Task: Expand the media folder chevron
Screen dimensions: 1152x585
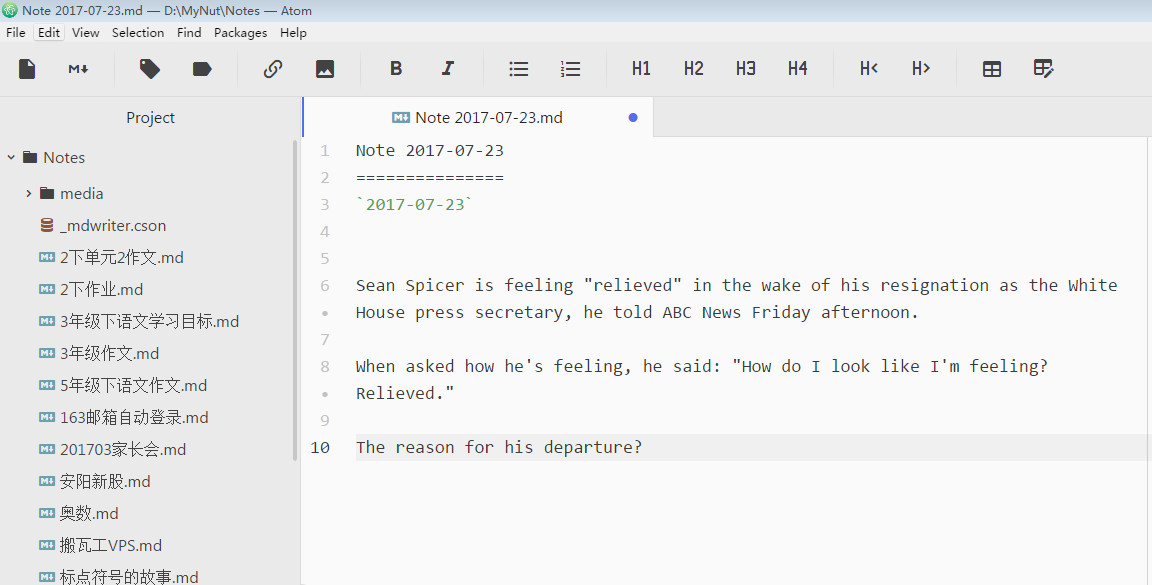Action: tap(29, 193)
